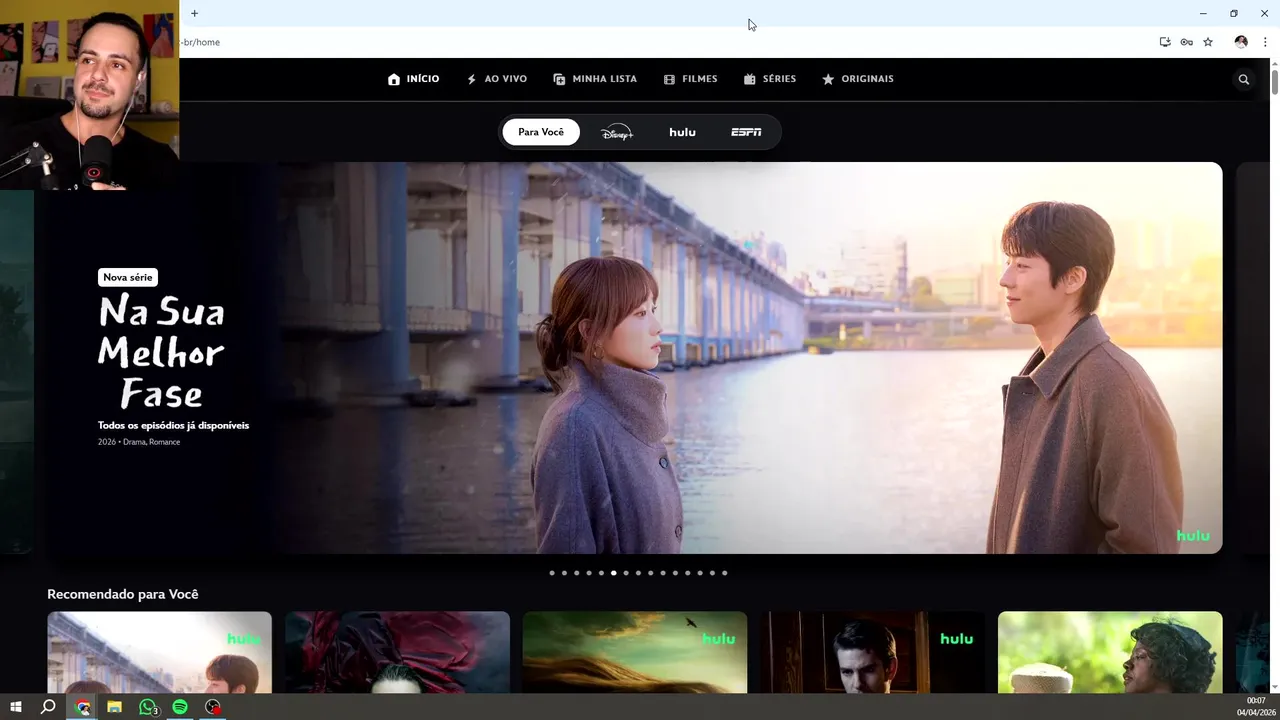Bookmark this page with the star icon
The width and height of the screenshot is (1280, 720).
pyautogui.click(x=1208, y=42)
